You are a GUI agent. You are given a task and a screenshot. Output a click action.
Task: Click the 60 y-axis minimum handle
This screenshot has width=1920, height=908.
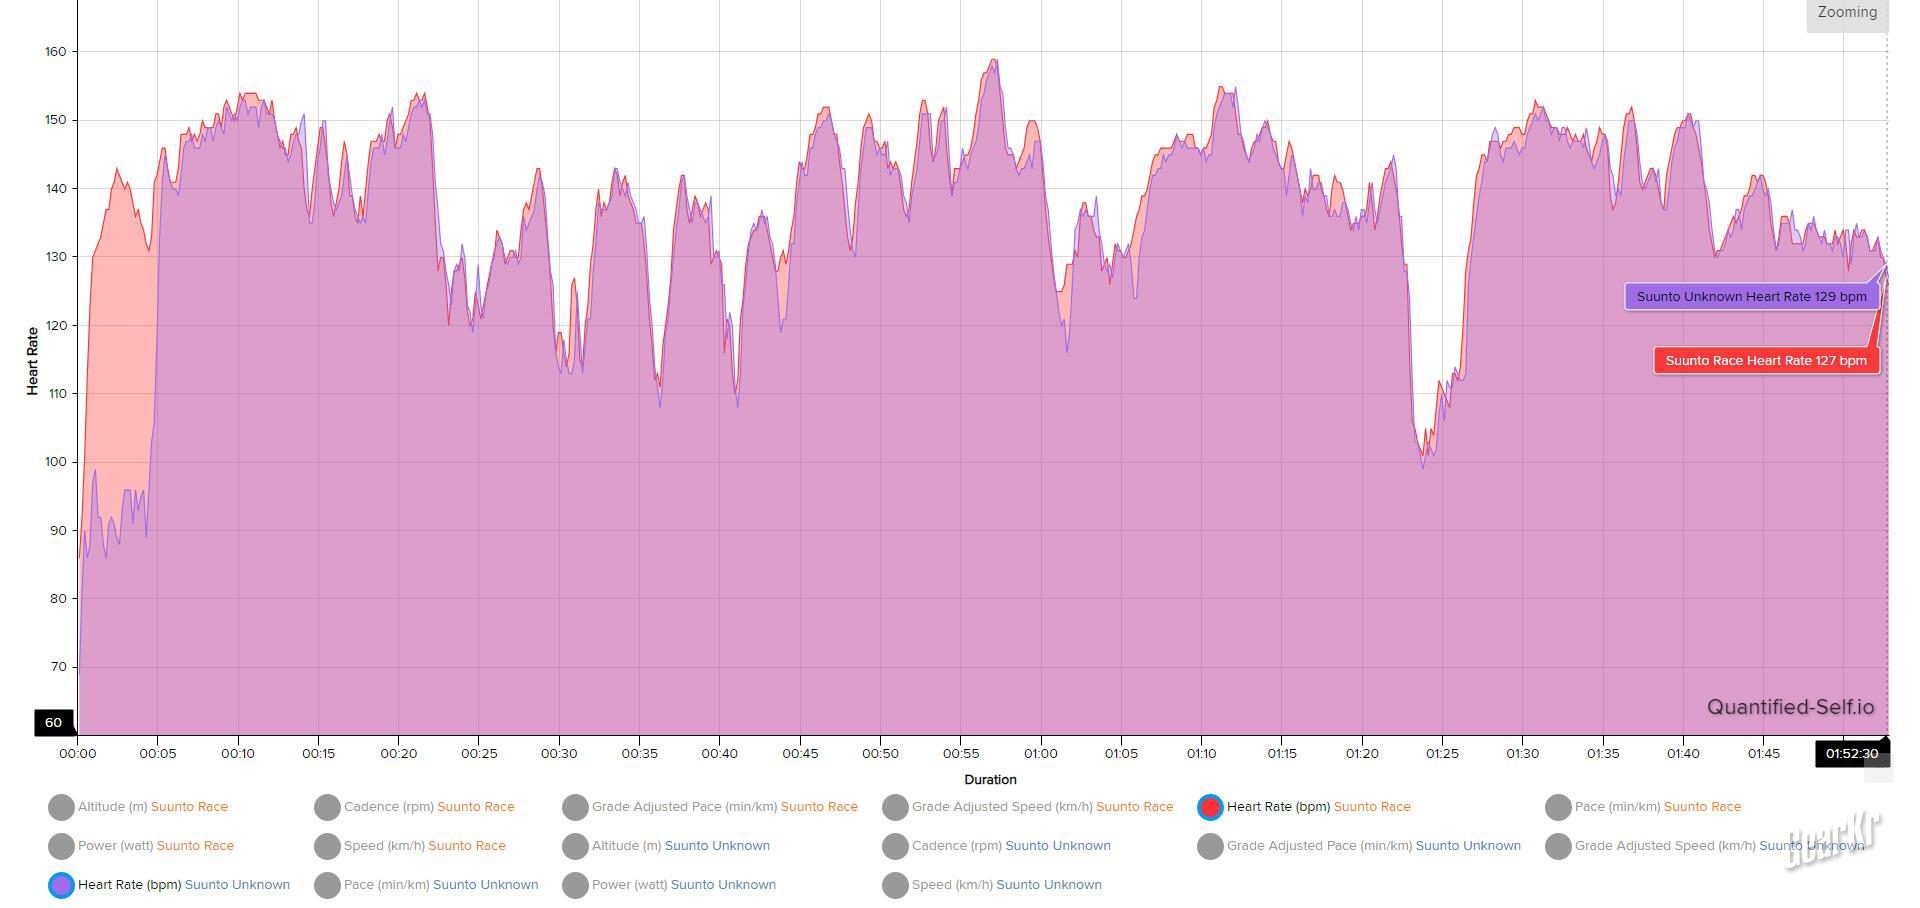[54, 722]
